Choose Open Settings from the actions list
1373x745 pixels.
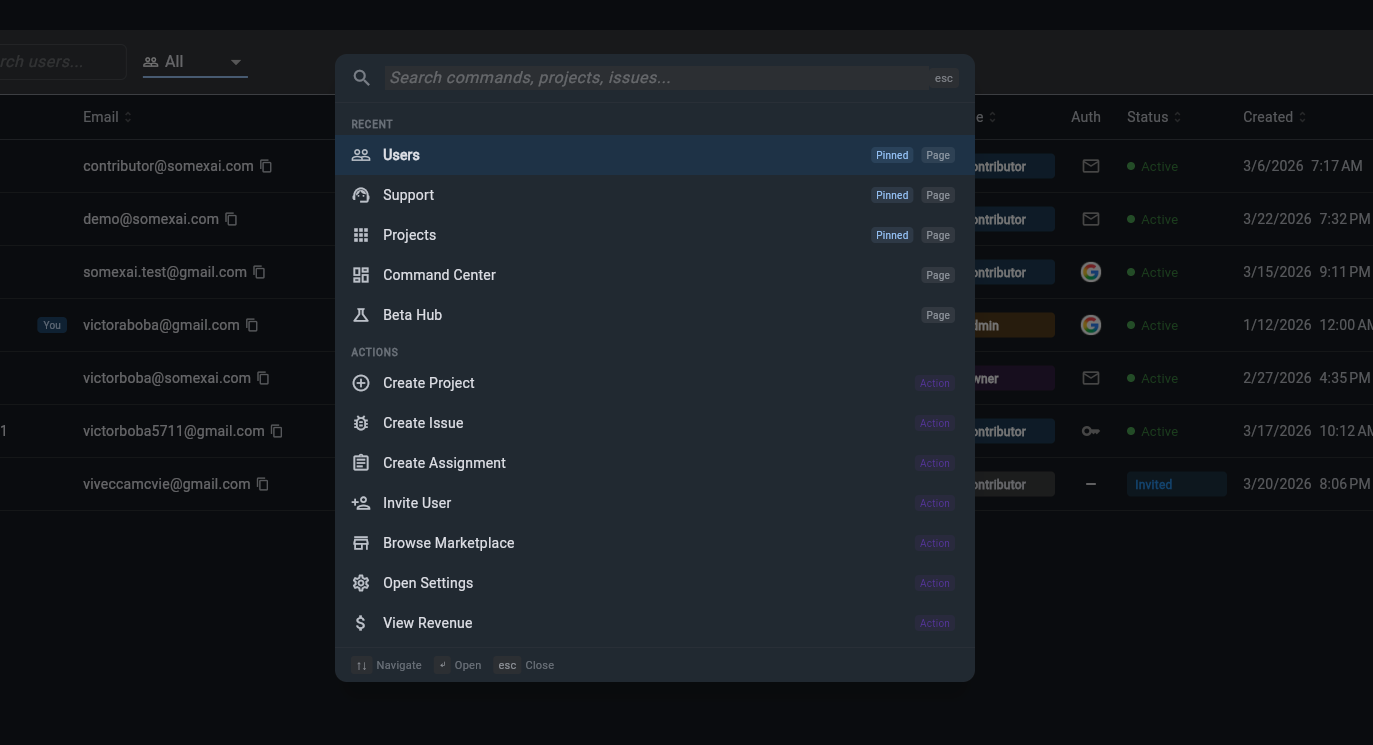click(428, 583)
